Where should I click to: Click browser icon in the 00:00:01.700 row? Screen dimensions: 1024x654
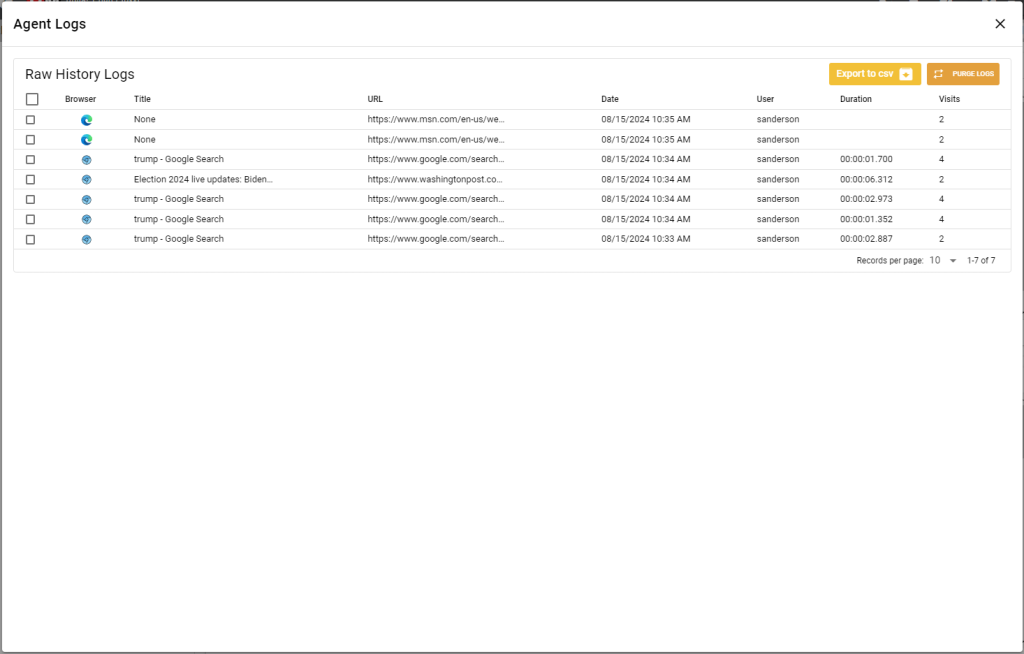coord(86,159)
